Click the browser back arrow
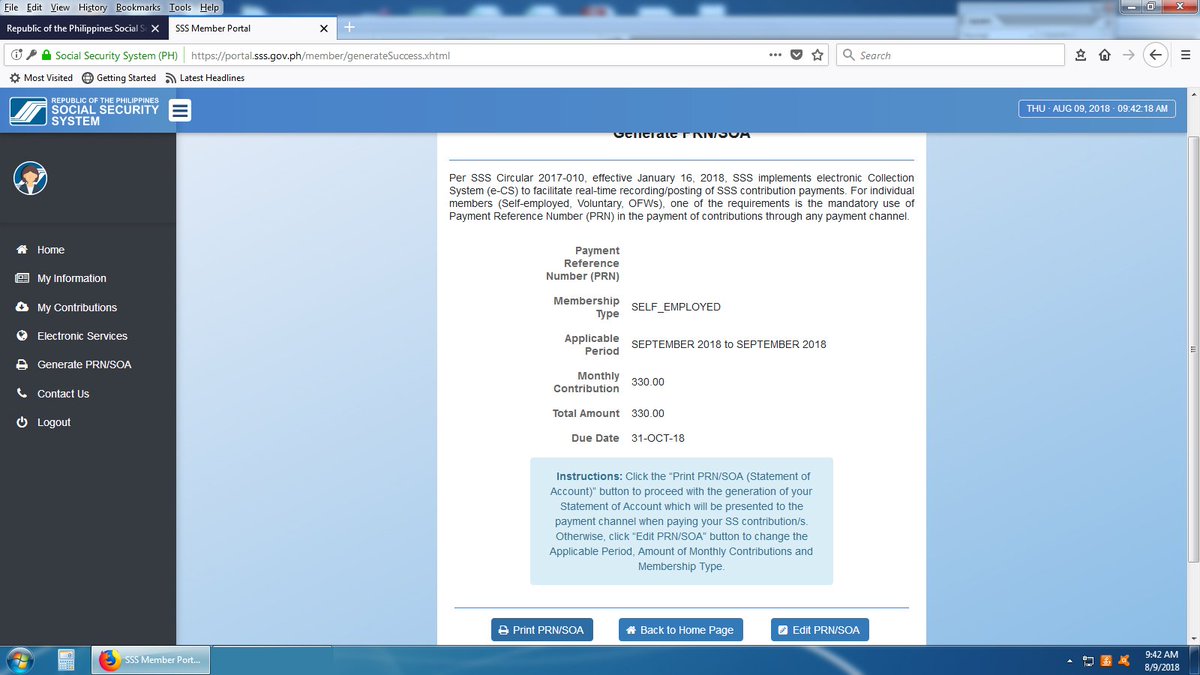Viewport: 1200px width, 675px height. tap(1155, 55)
